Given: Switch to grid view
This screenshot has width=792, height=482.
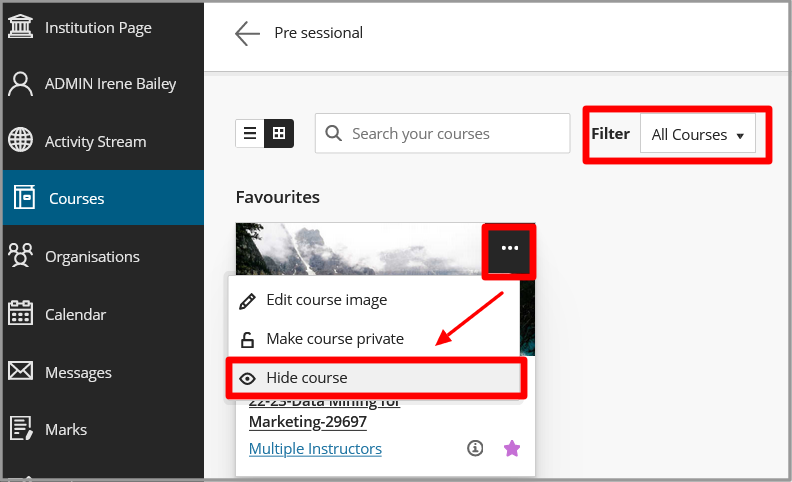Looking at the screenshot, I should (x=279, y=133).
